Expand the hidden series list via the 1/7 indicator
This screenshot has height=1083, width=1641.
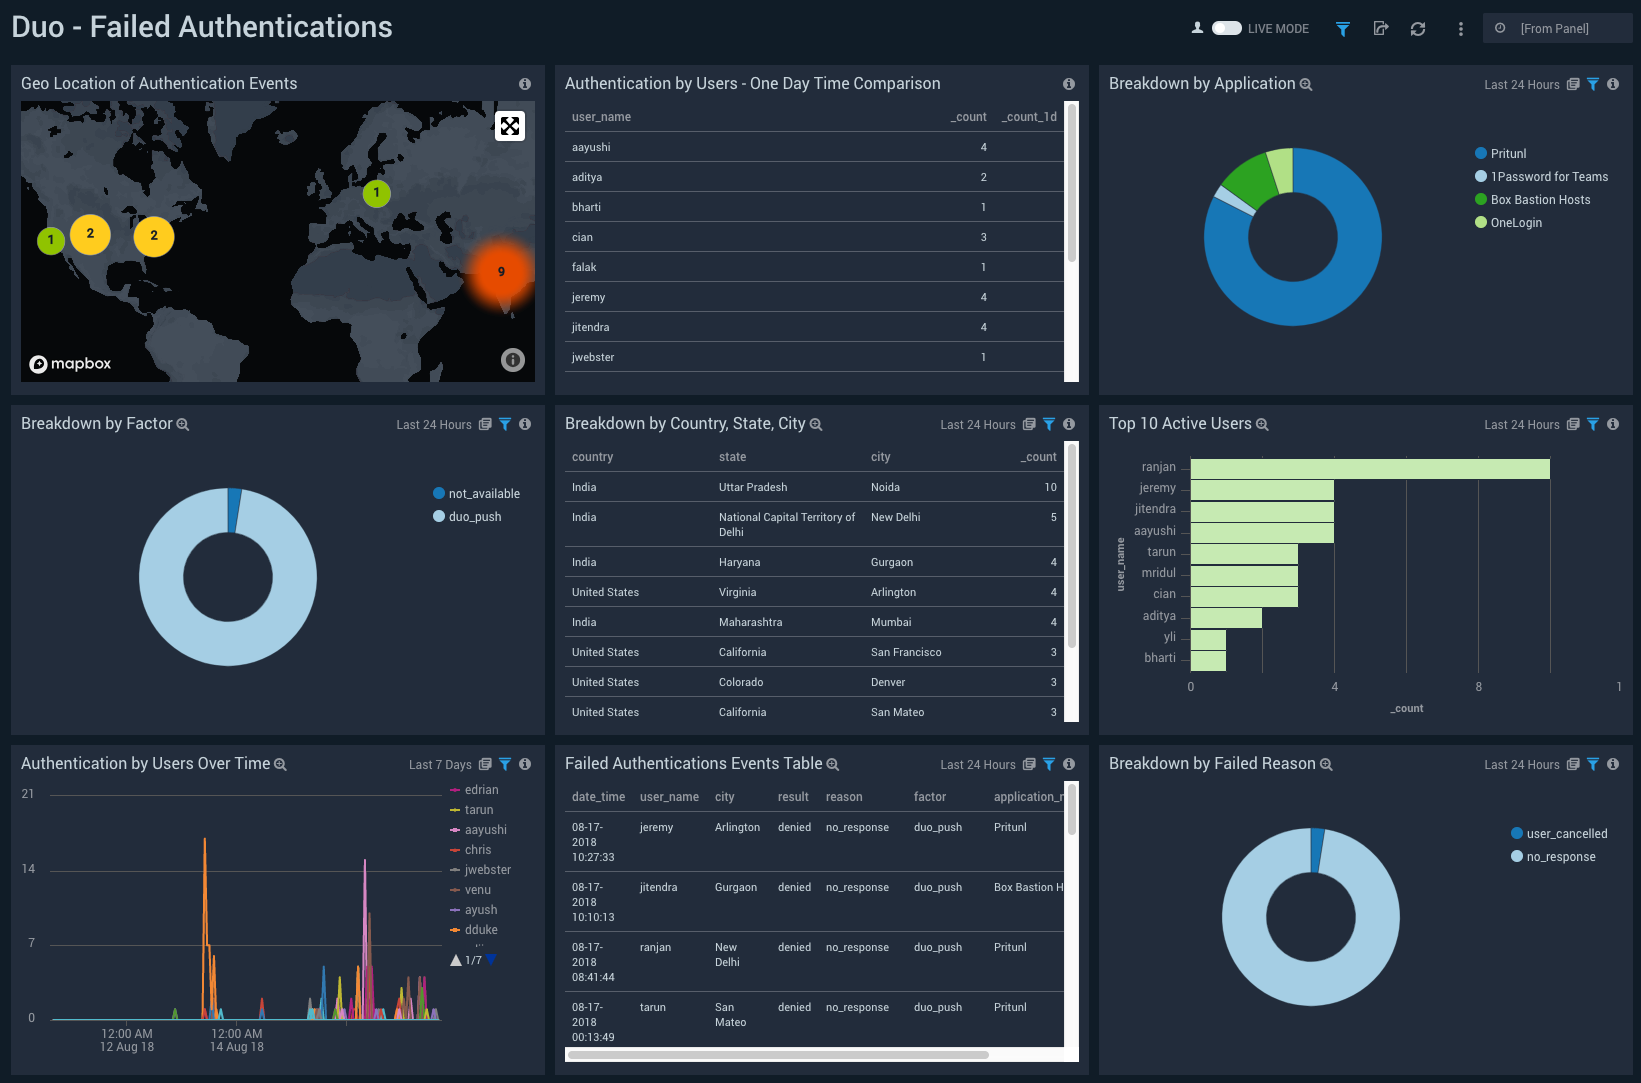471,959
